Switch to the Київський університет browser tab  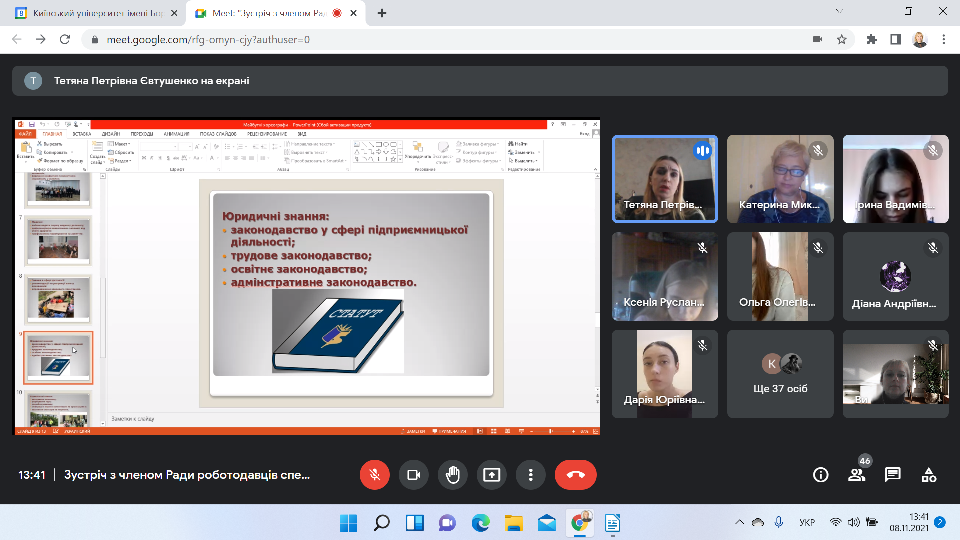click(95, 13)
